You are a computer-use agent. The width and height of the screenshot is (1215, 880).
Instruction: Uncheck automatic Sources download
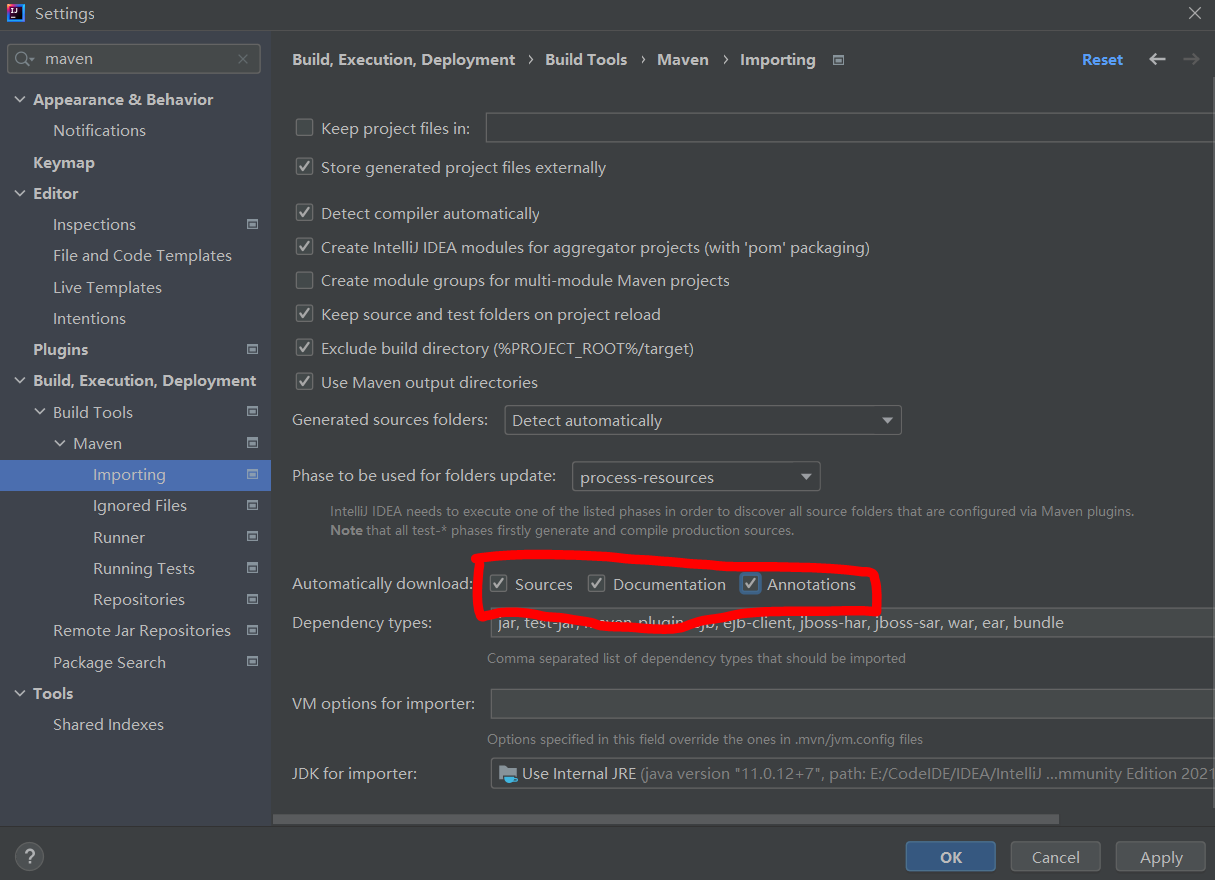pyautogui.click(x=499, y=584)
